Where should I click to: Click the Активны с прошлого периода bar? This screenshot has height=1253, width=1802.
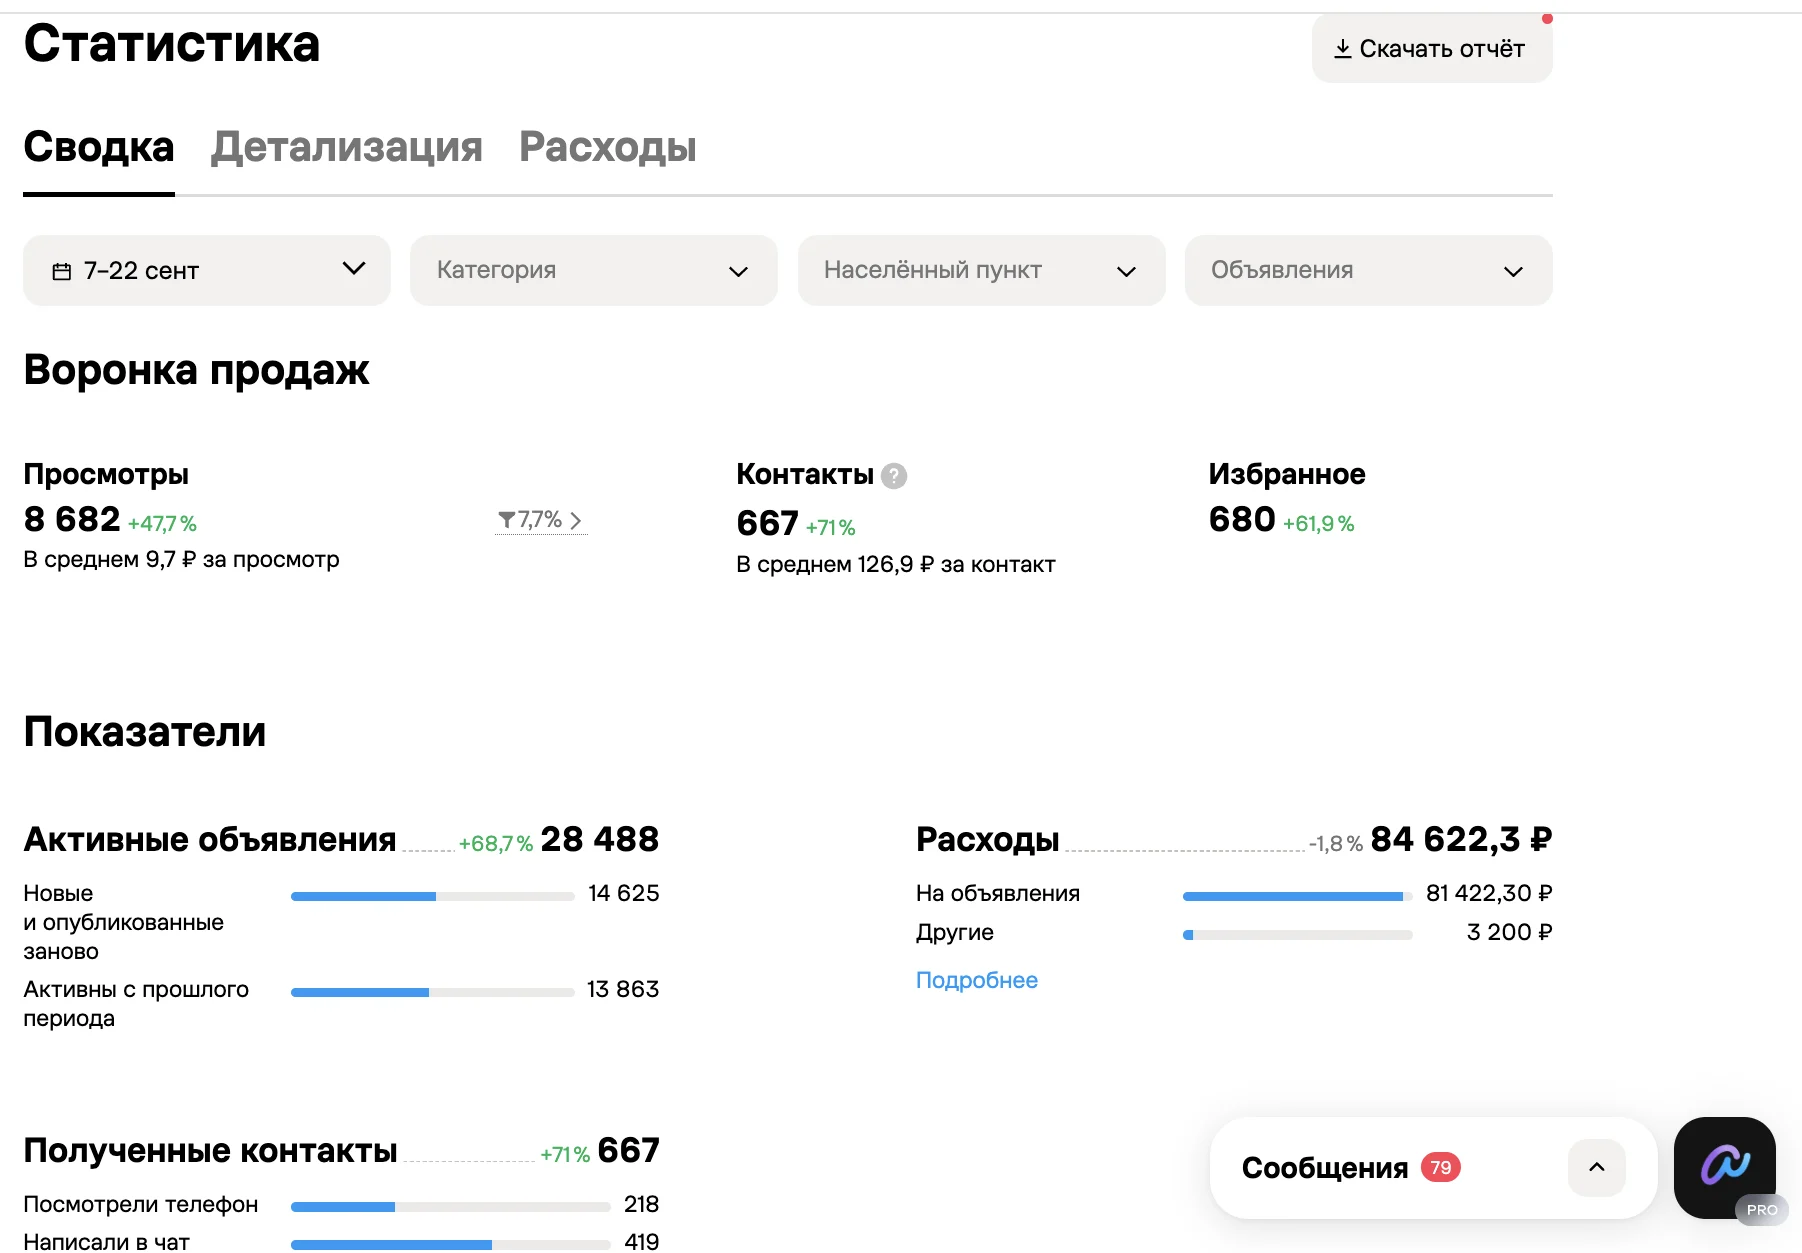pos(432,992)
